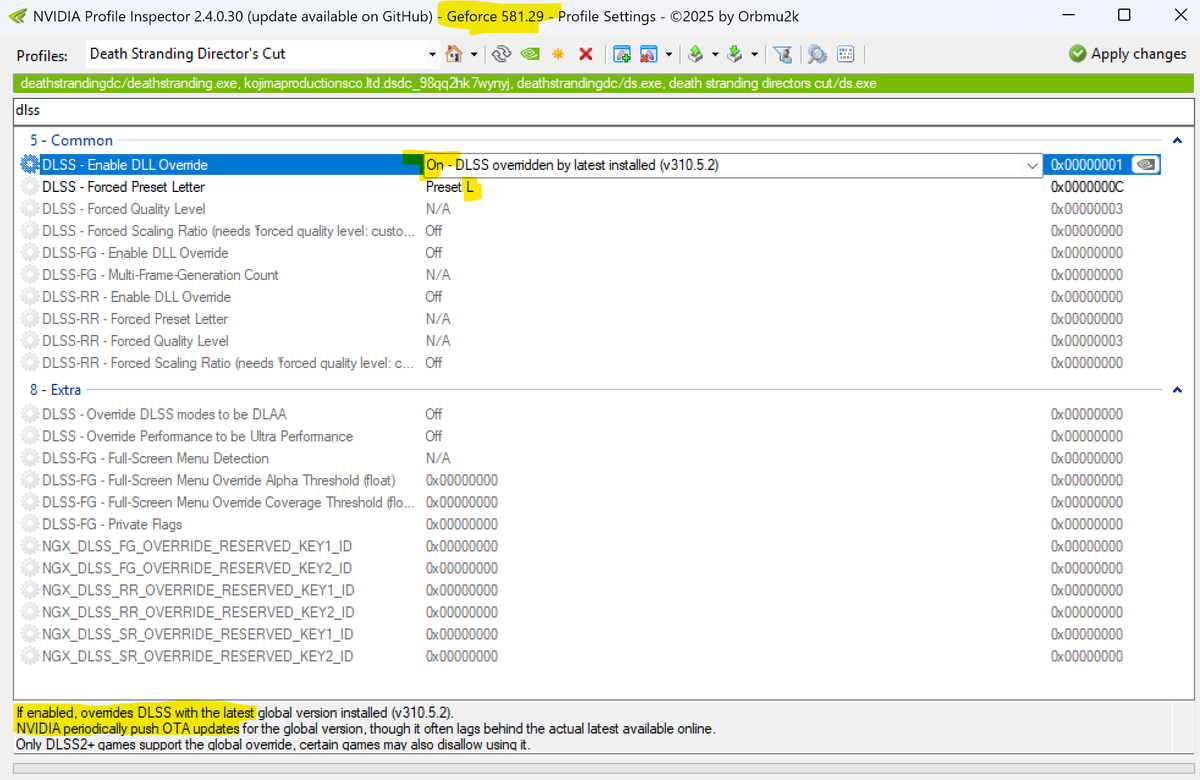Click the gear icon for DLSS-FG Private Flags
This screenshot has width=1200, height=780.
[29, 524]
